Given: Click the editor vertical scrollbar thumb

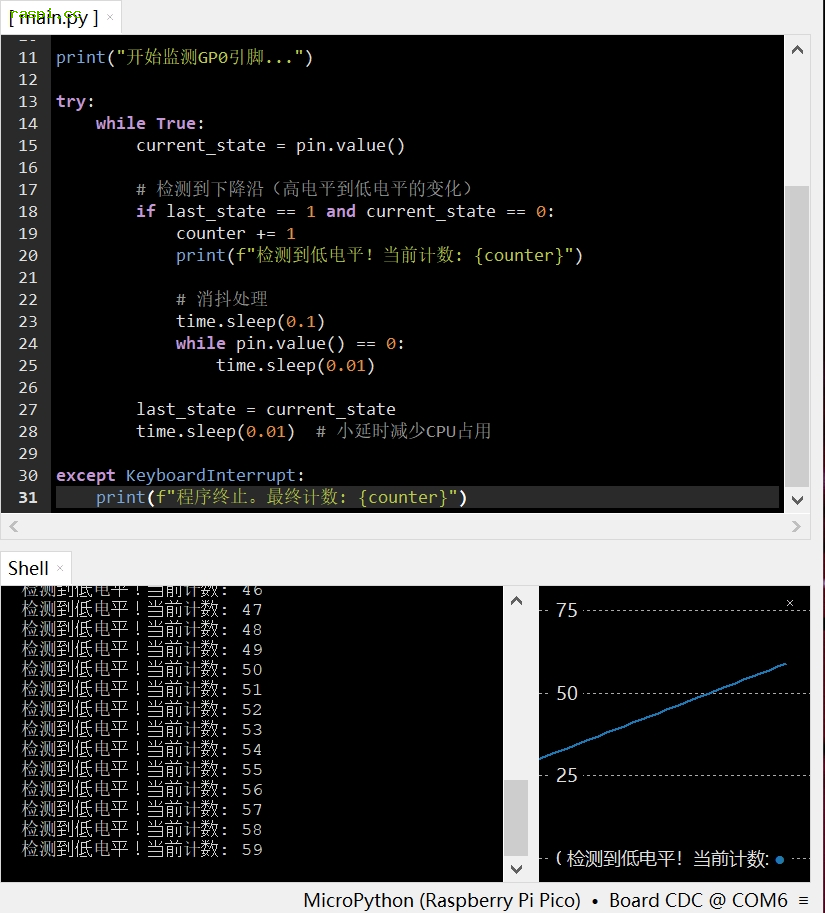Looking at the screenshot, I should 797,335.
